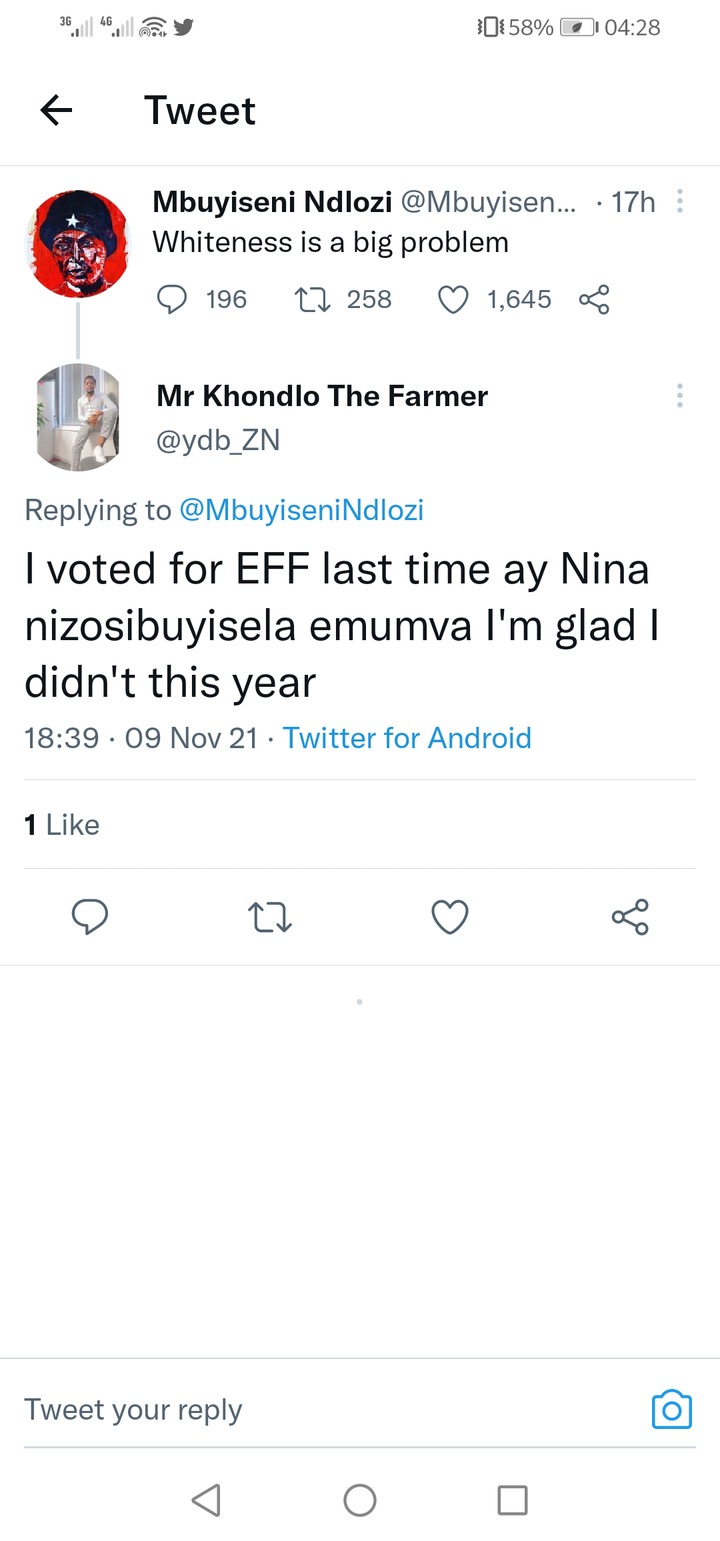This screenshot has height=1541, width=720.
Task: Like Mr Khondlo The Farmer's reply
Action: 450,916
